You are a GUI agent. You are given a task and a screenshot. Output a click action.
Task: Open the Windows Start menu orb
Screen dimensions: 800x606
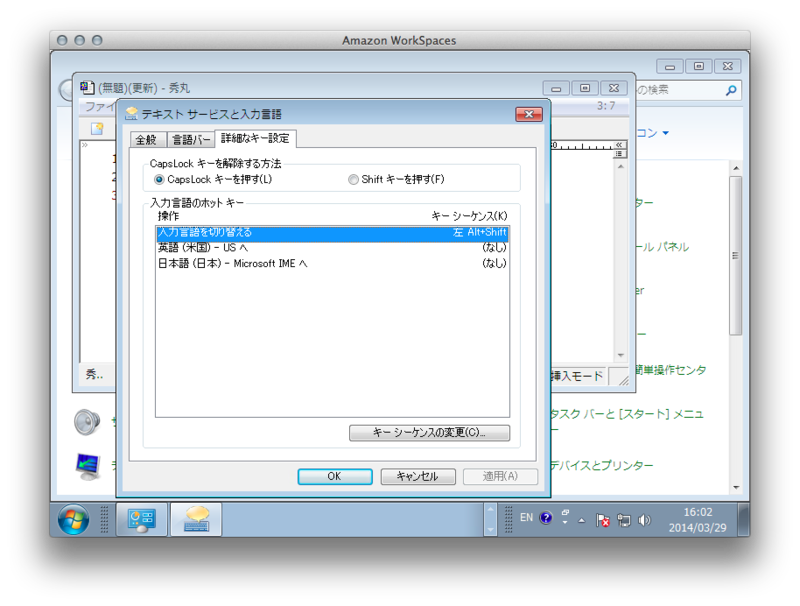click(73, 520)
